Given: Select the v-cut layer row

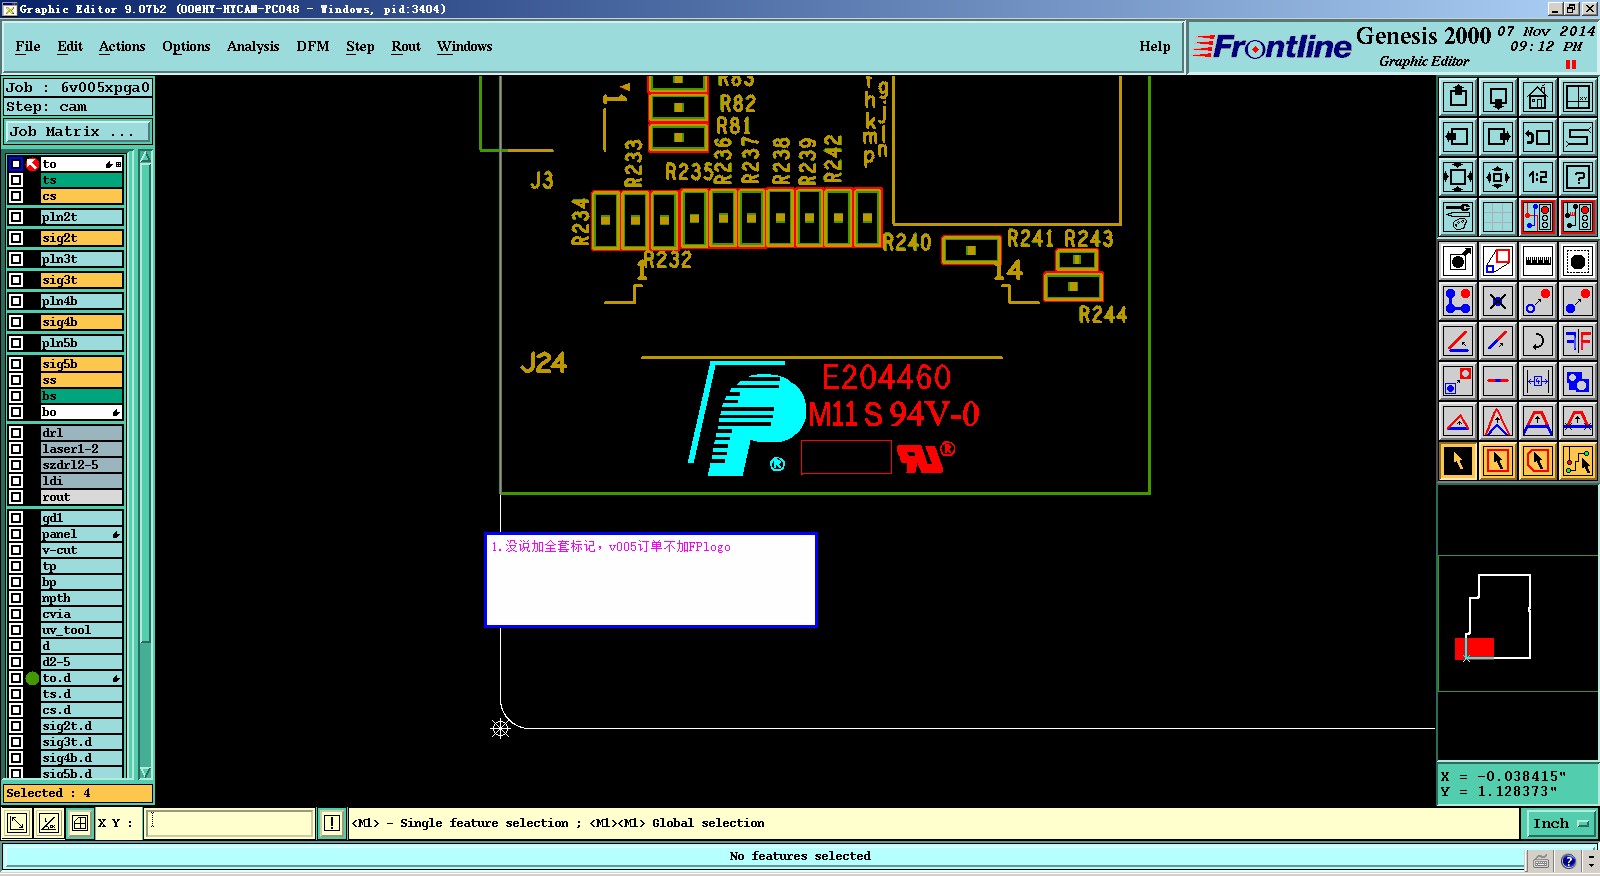Looking at the screenshot, I should pos(81,550).
